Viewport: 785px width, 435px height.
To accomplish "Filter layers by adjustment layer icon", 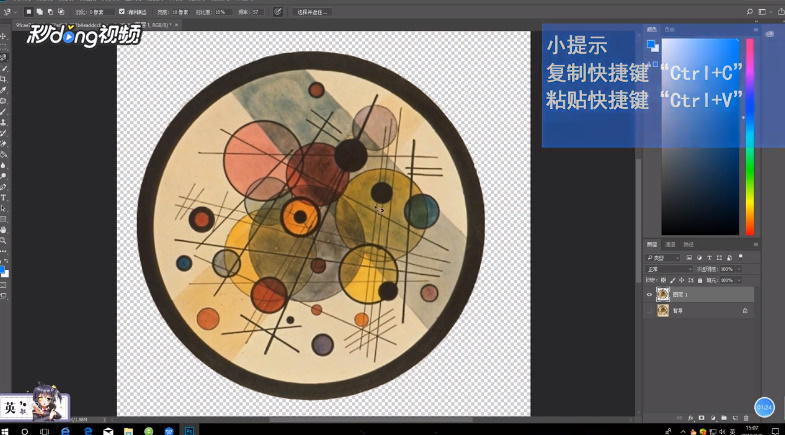I will pos(699,258).
